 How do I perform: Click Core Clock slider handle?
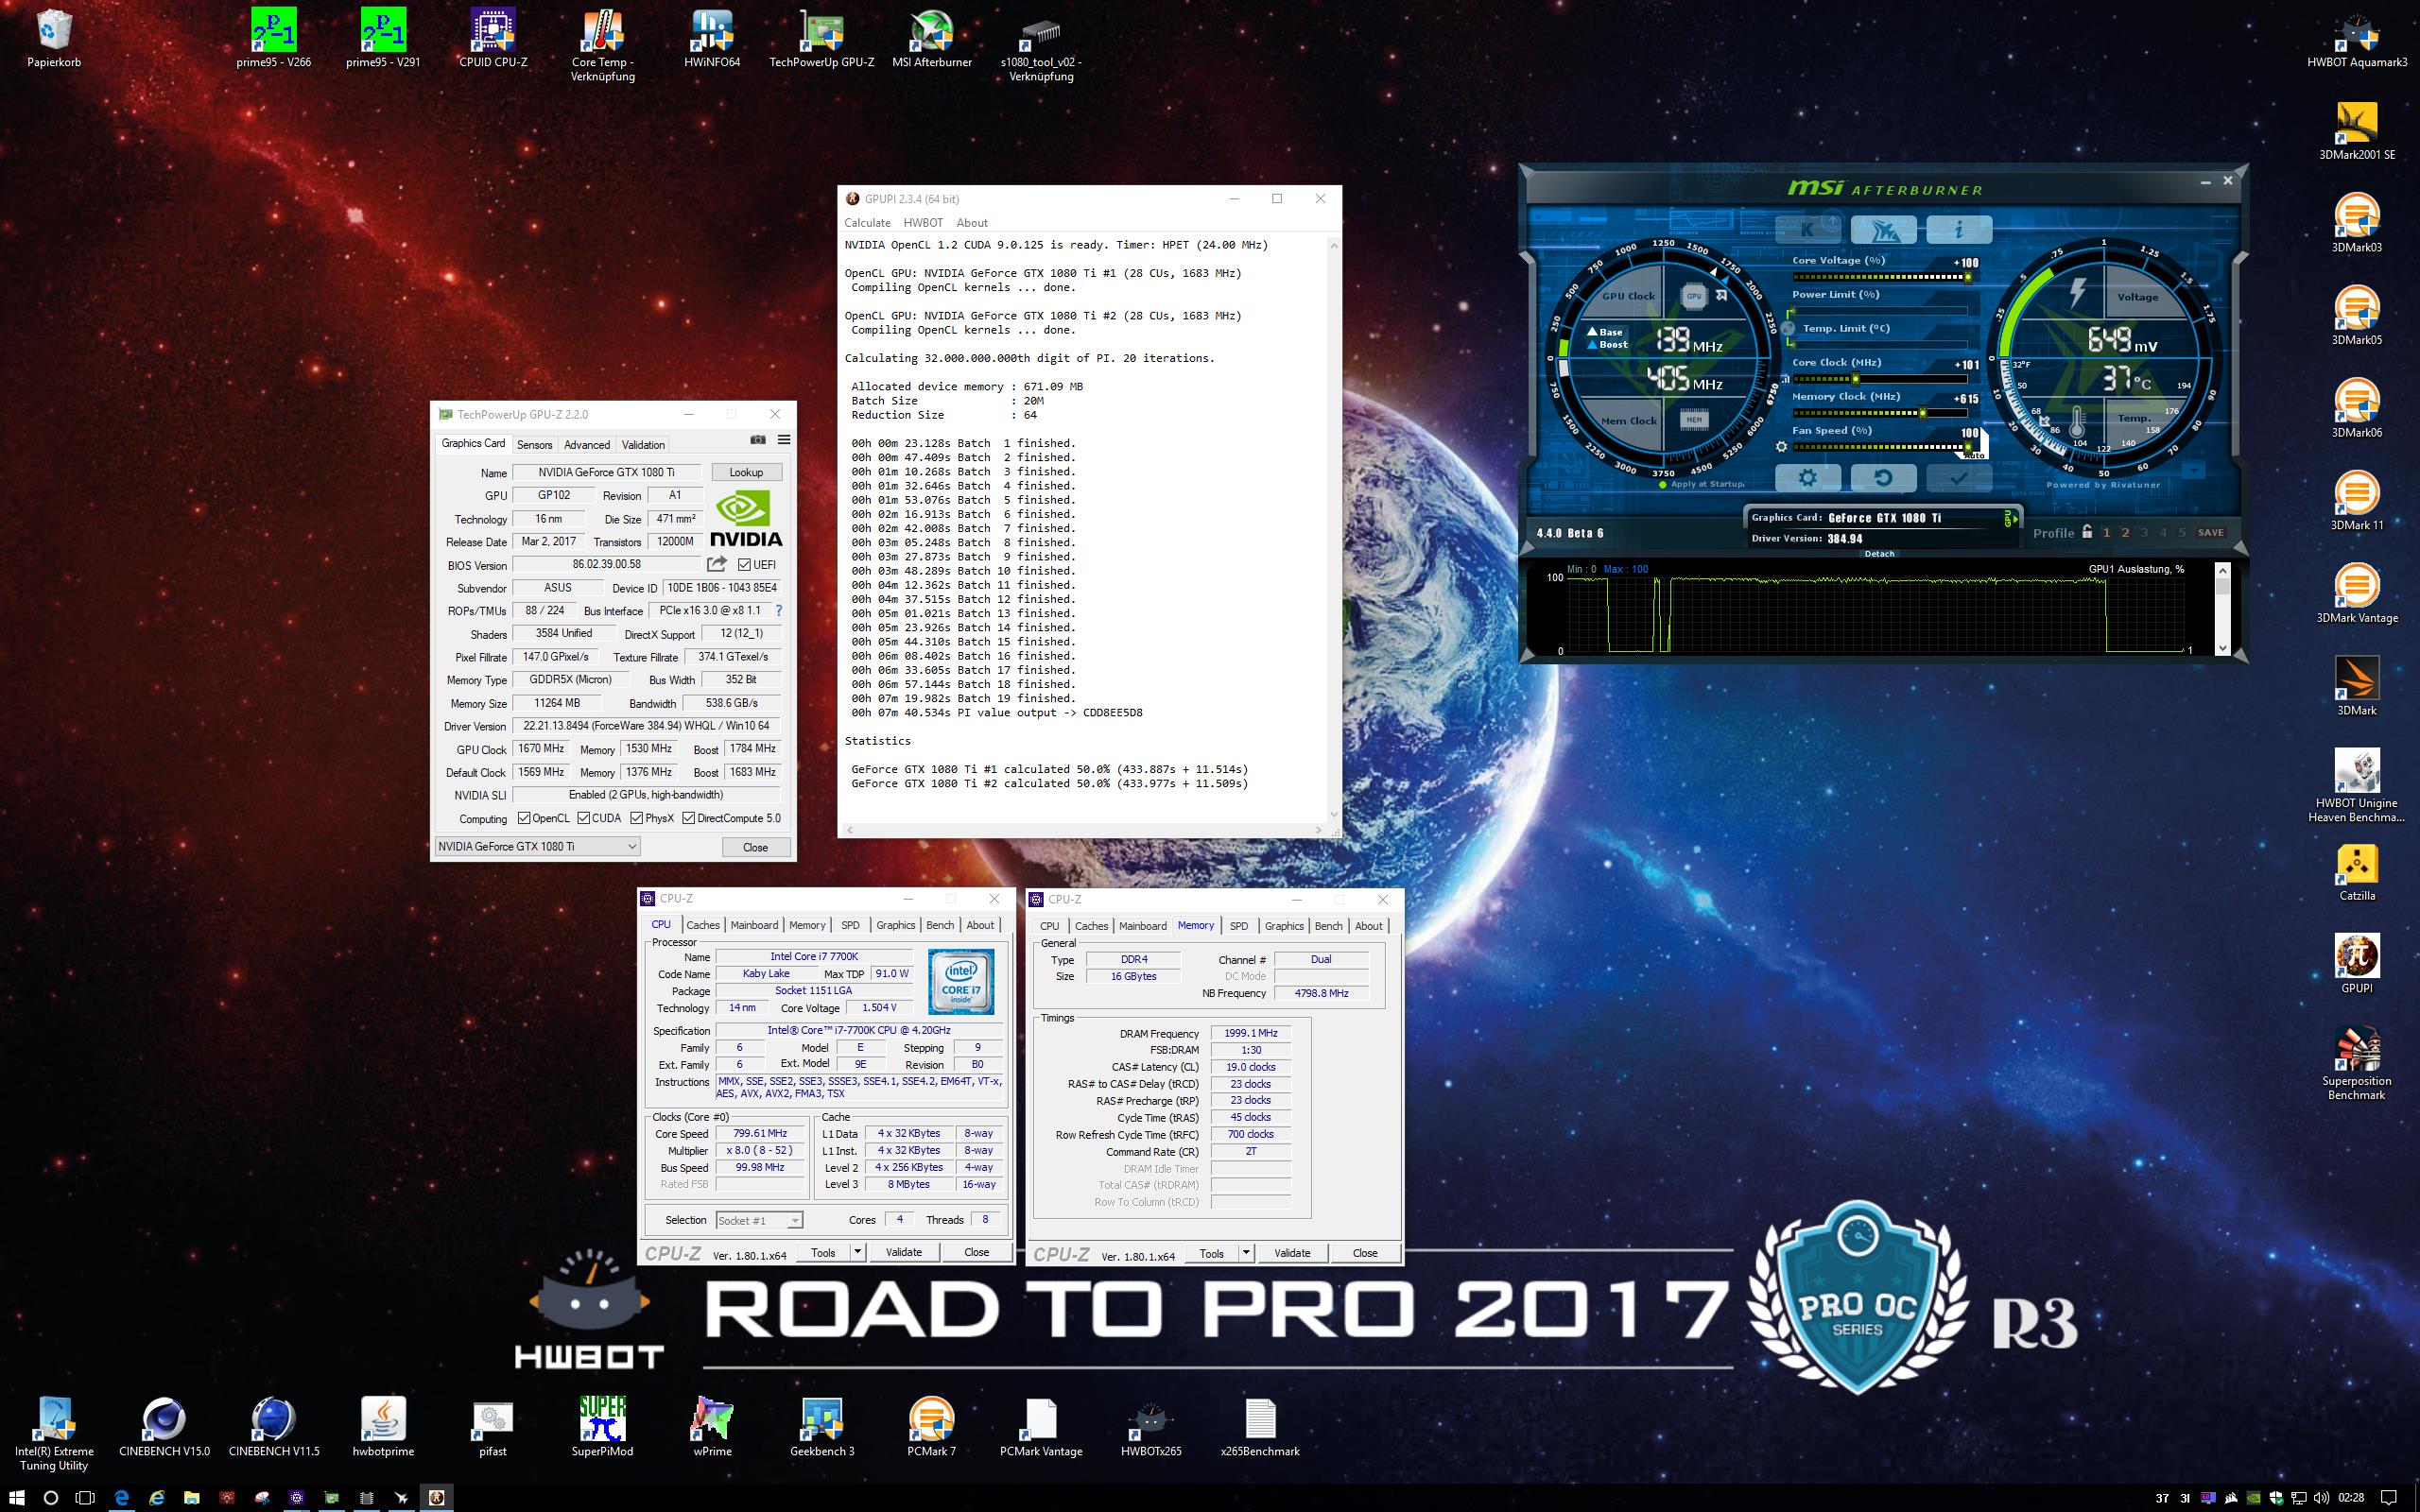click(1856, 379)
